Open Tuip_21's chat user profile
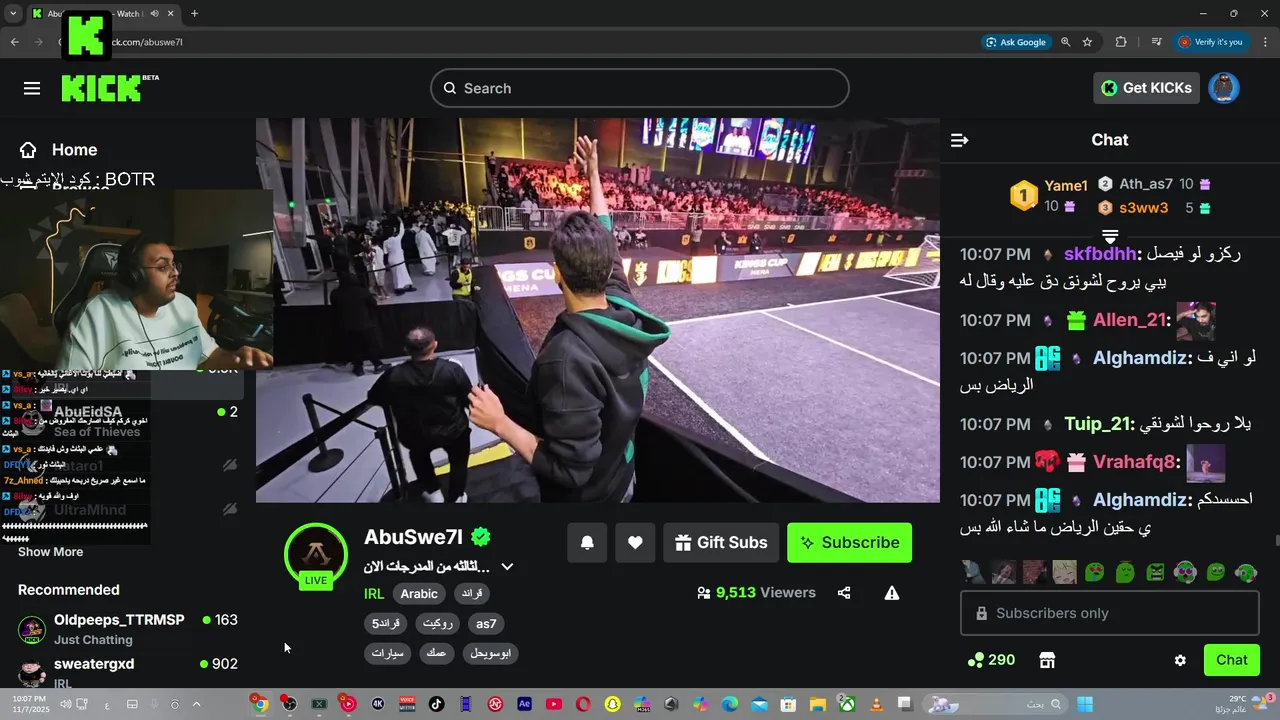 click(1099, 424)
